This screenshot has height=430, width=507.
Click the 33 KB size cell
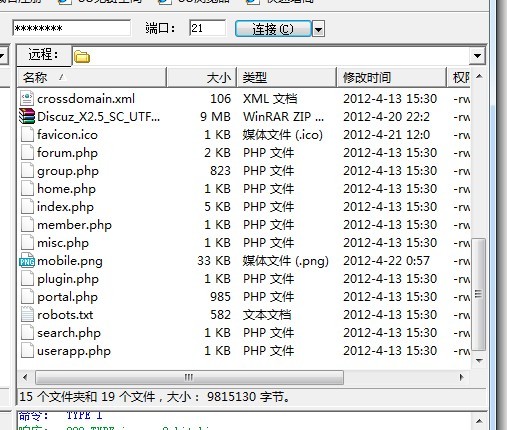(214, 261)
